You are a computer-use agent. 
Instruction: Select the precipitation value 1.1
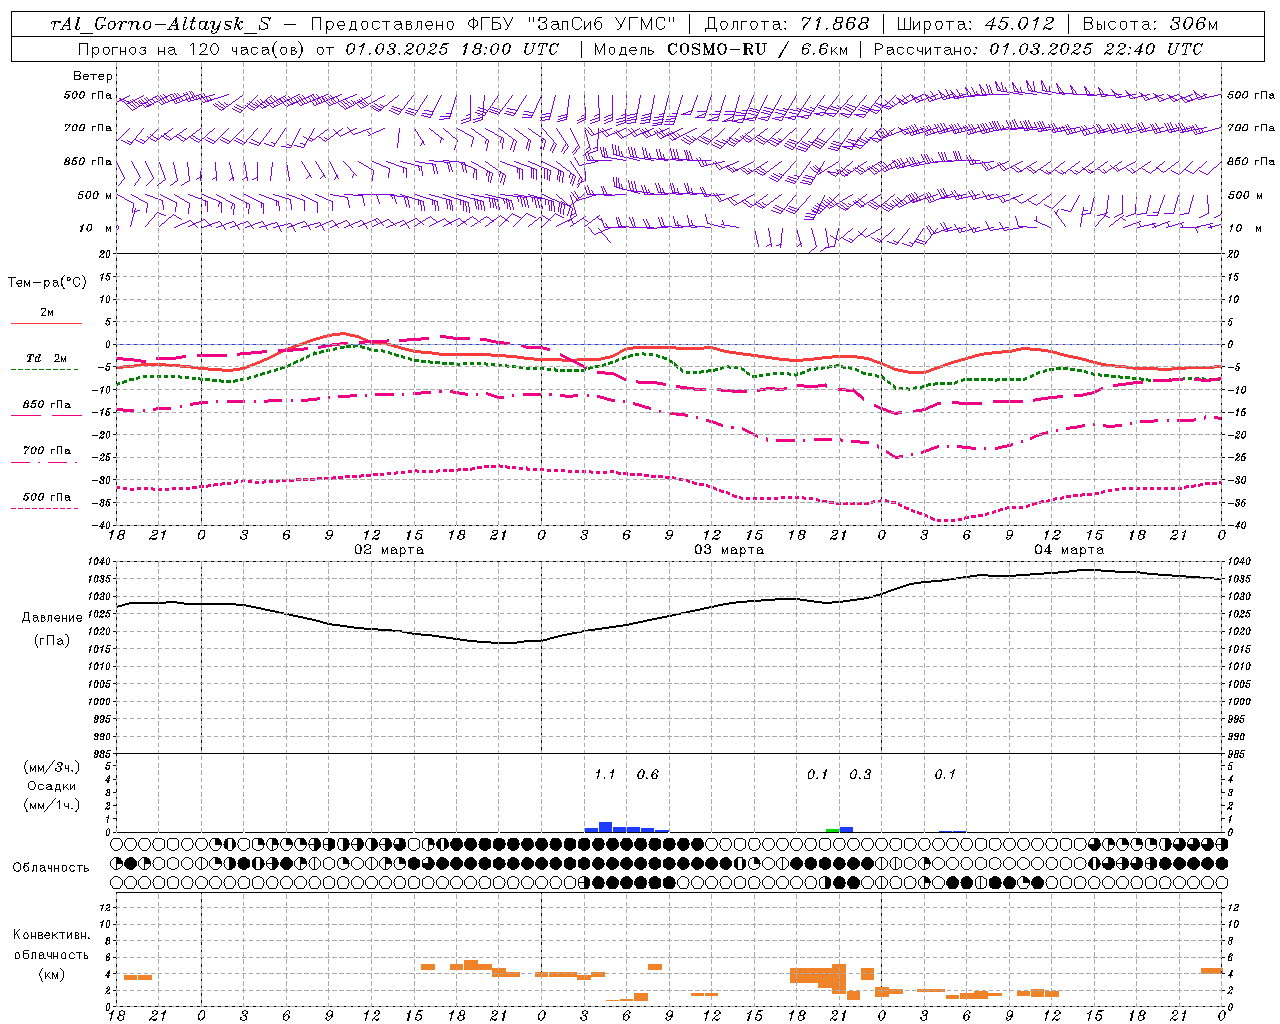pos(605,775)
